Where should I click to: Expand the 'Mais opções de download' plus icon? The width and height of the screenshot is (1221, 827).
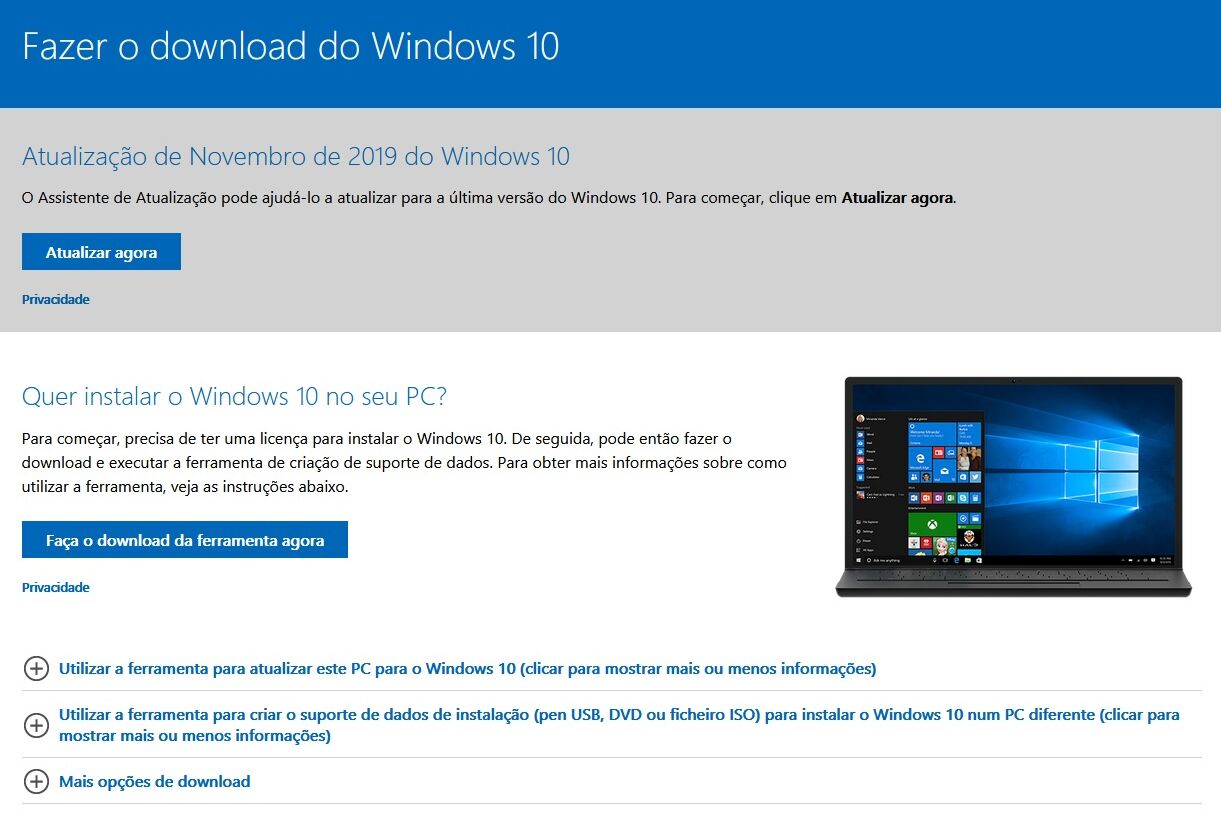click(36, 782)
